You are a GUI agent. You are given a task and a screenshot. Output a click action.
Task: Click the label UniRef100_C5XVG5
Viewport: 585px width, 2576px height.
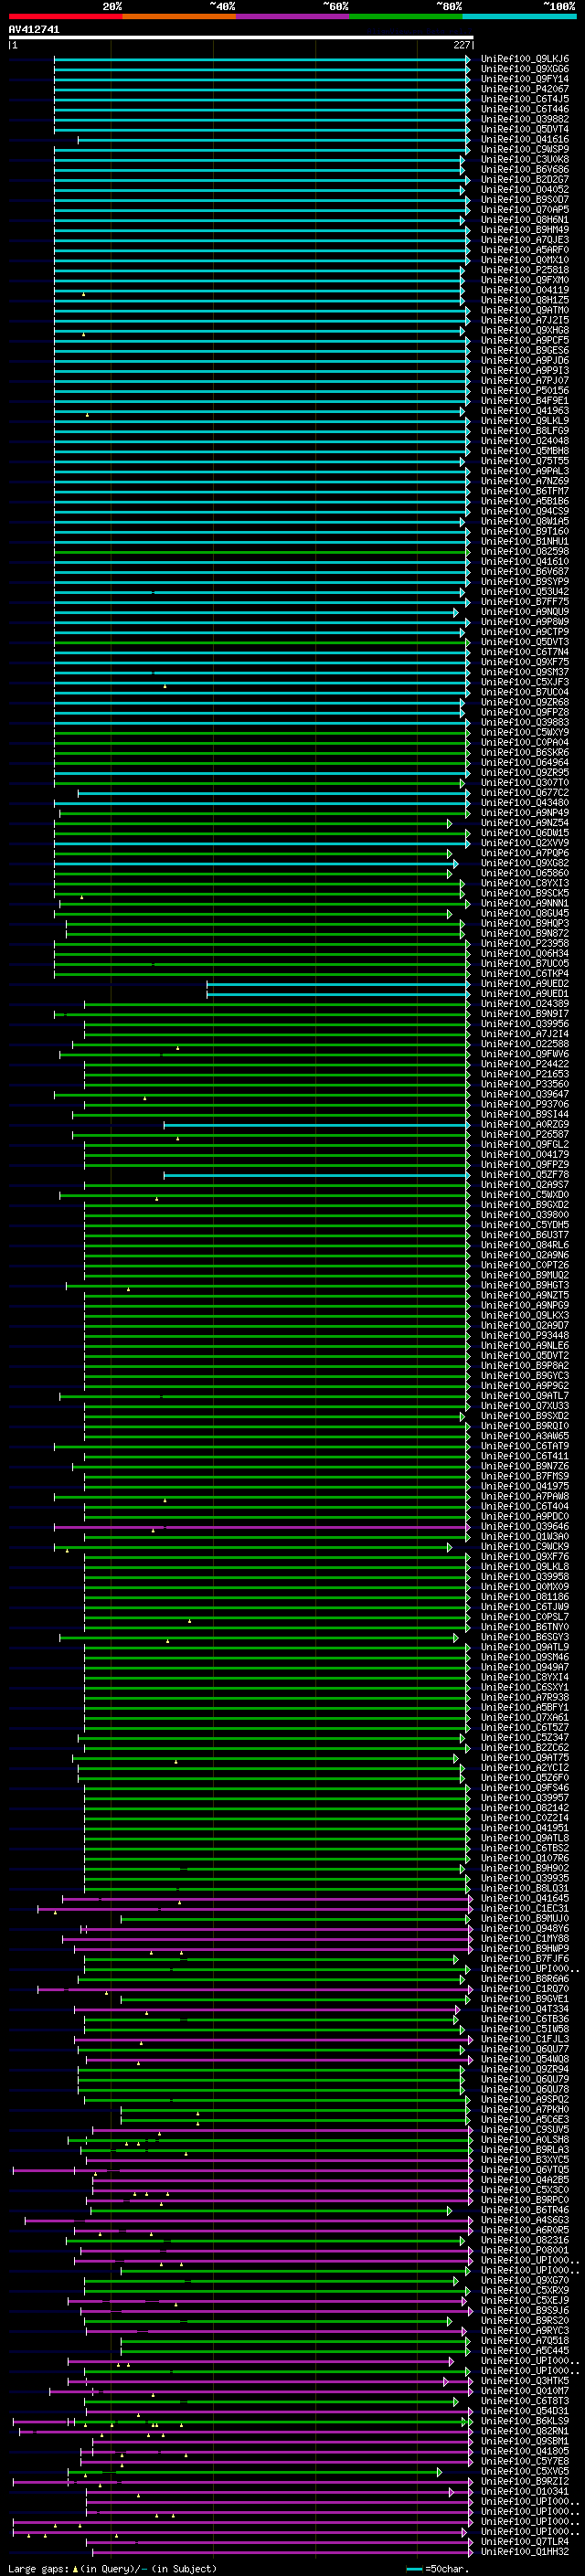tap(524, 2471)
